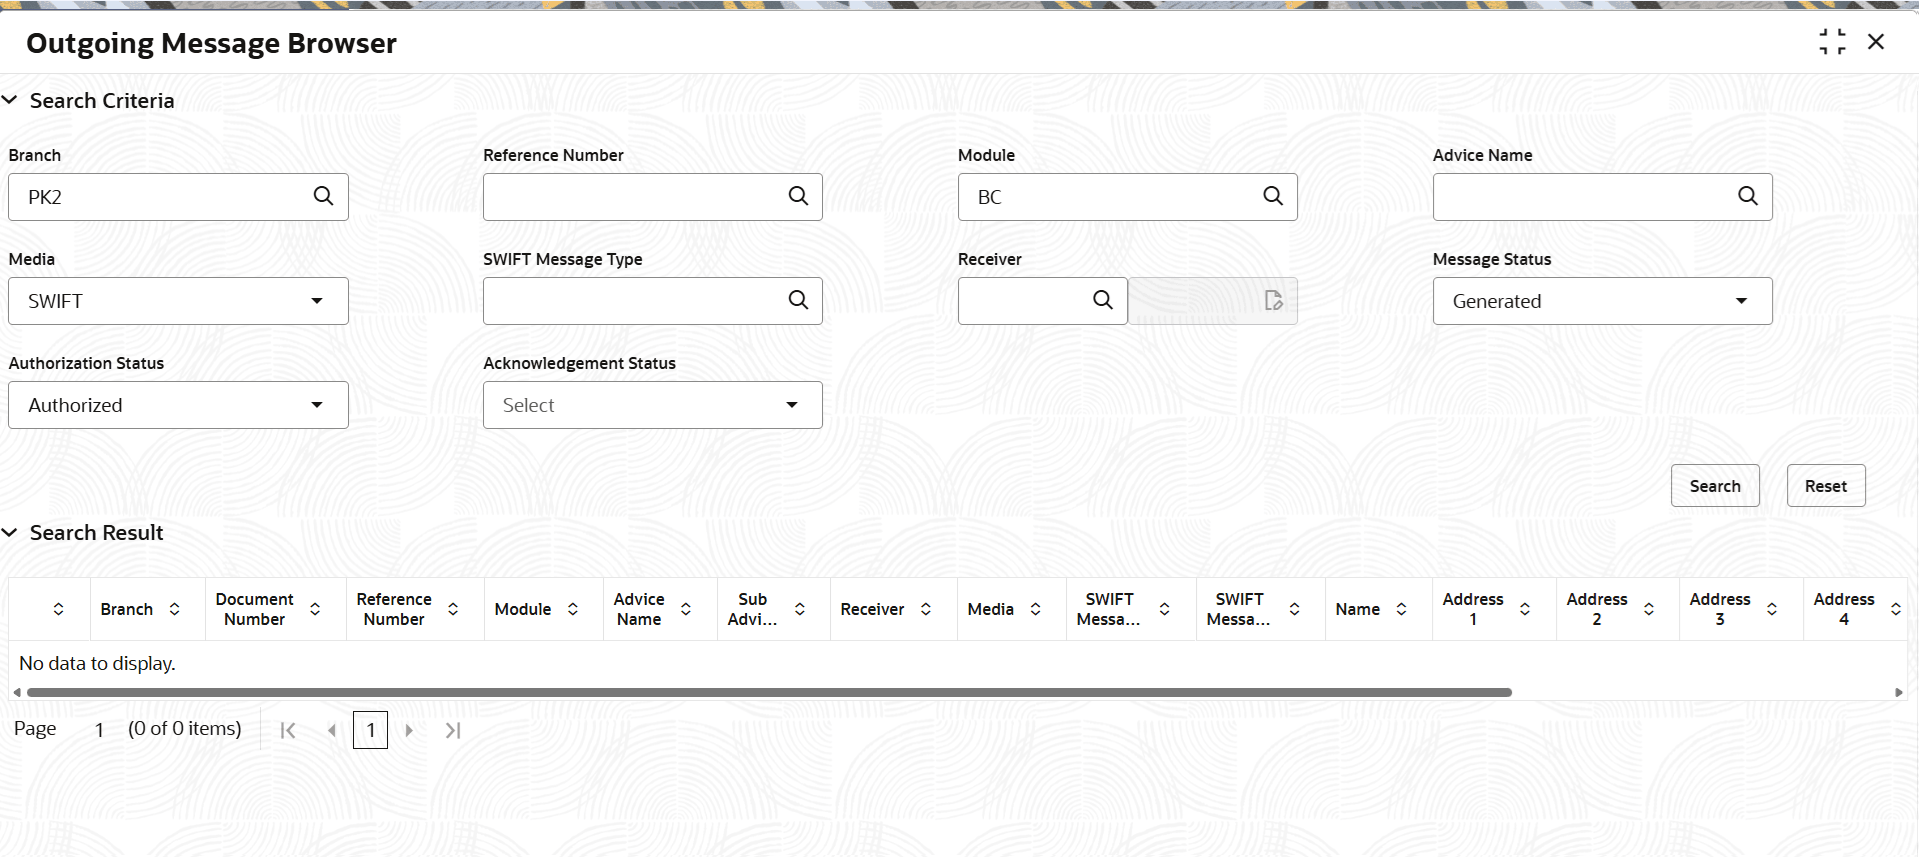Sort by Reference Number column arrows

click(x=453, y=609)
